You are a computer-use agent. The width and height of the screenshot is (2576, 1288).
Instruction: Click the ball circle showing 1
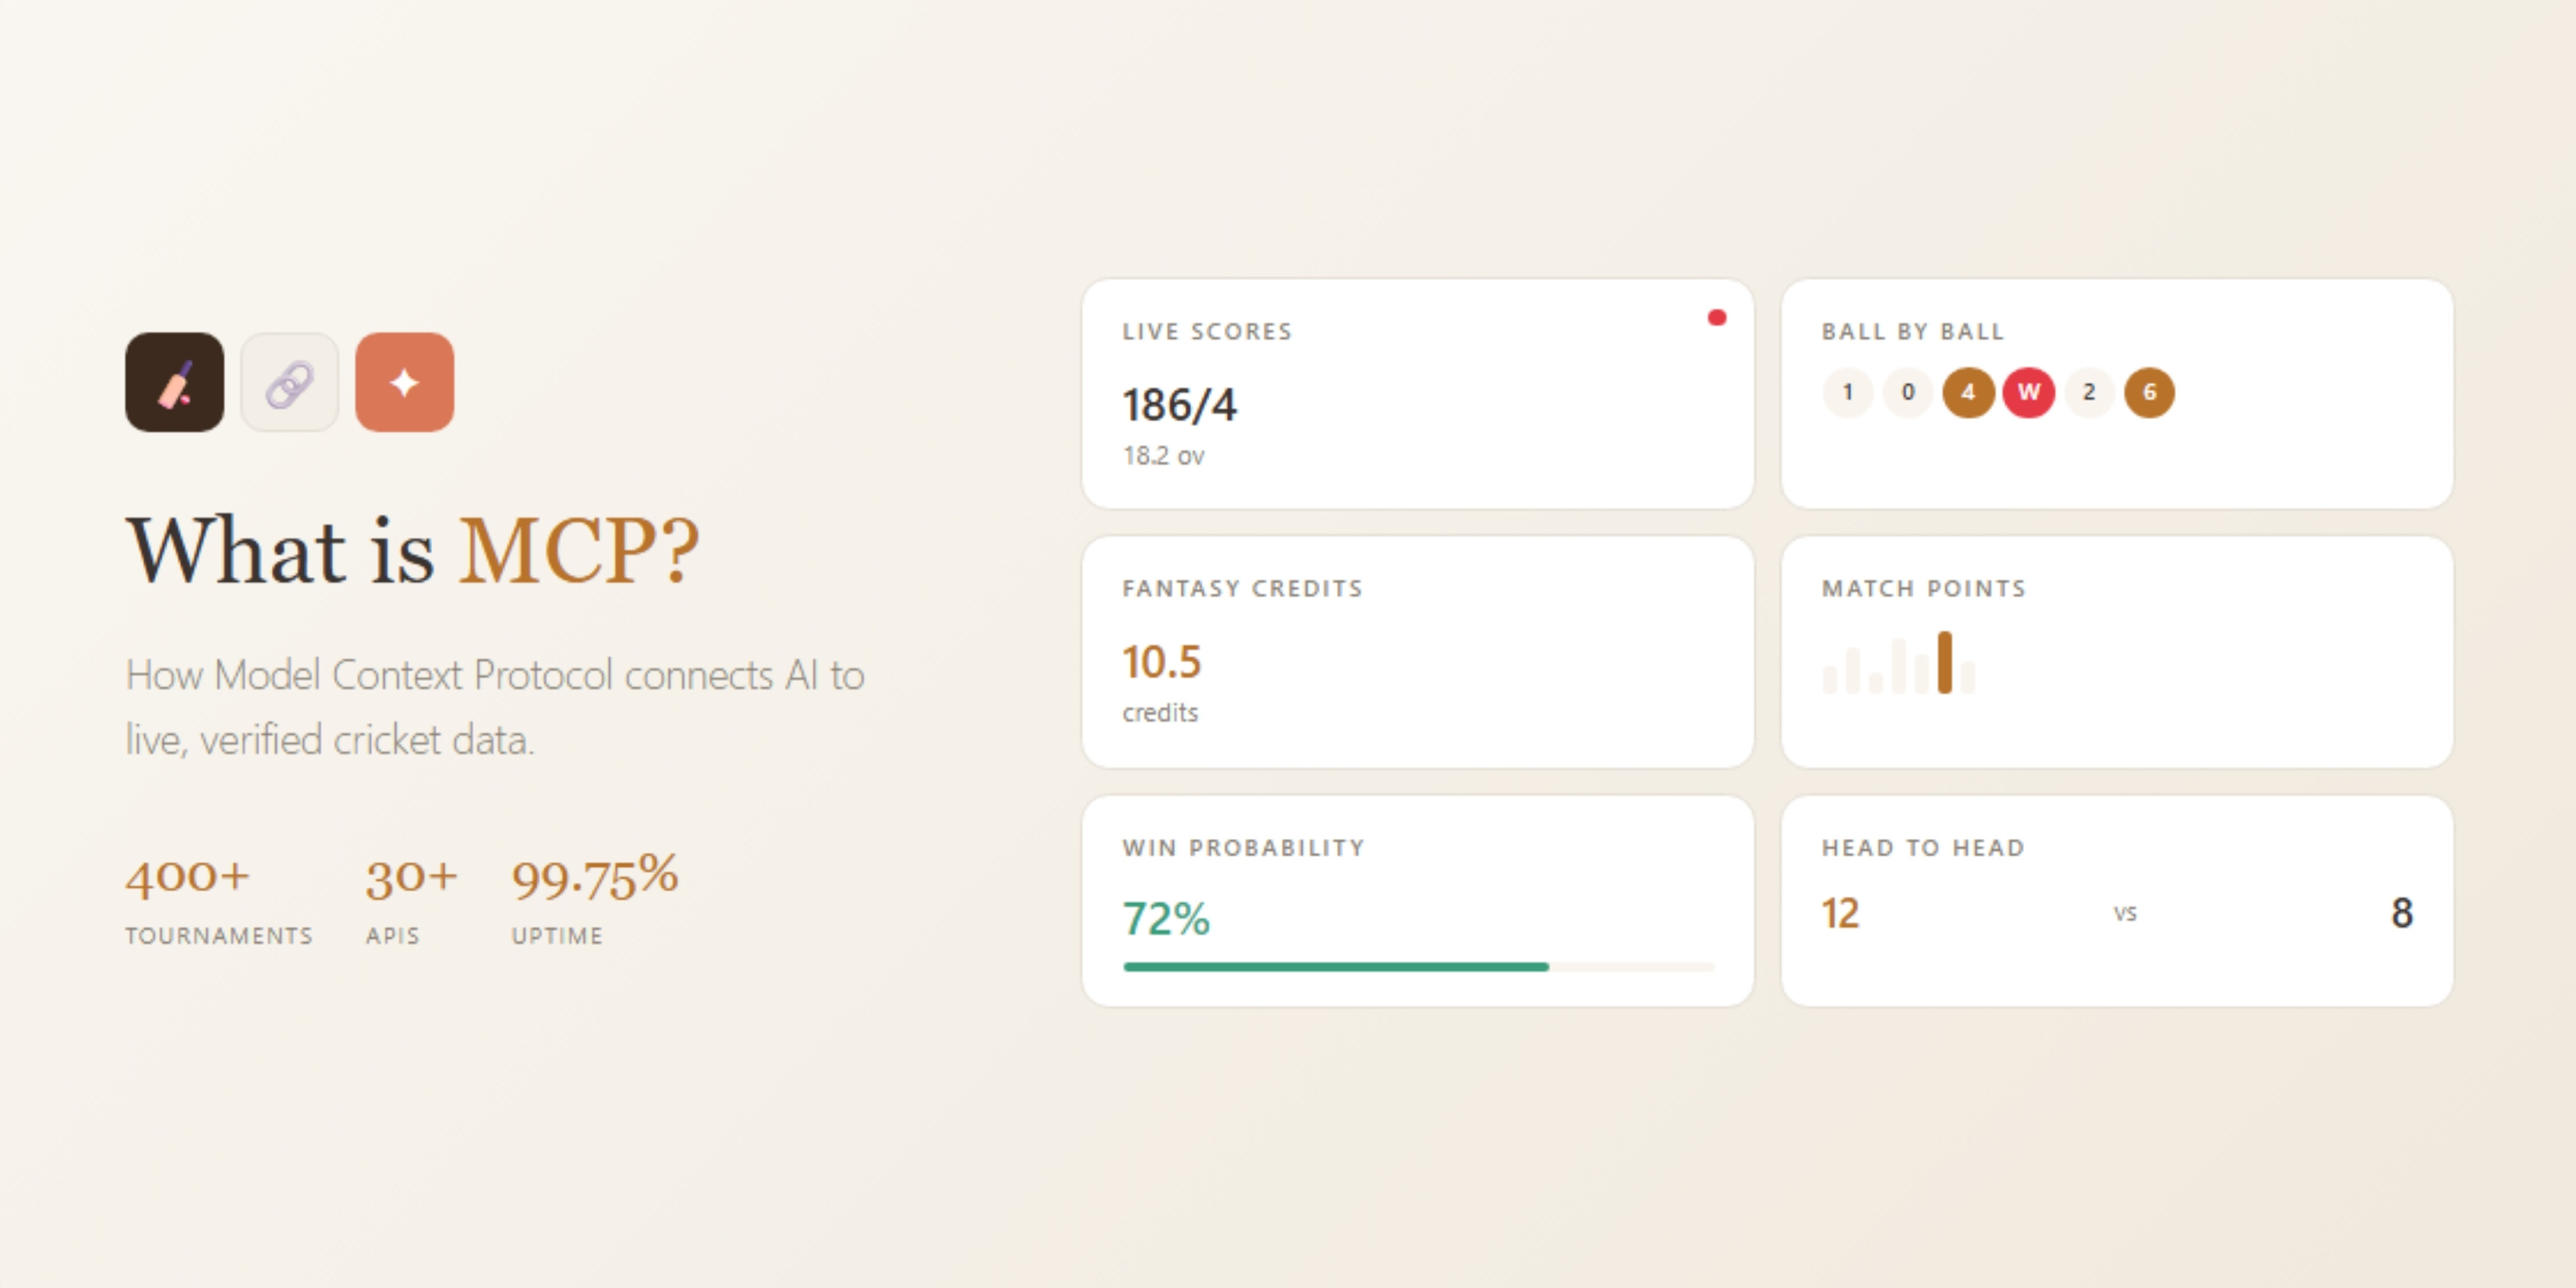coord(1848,392)
